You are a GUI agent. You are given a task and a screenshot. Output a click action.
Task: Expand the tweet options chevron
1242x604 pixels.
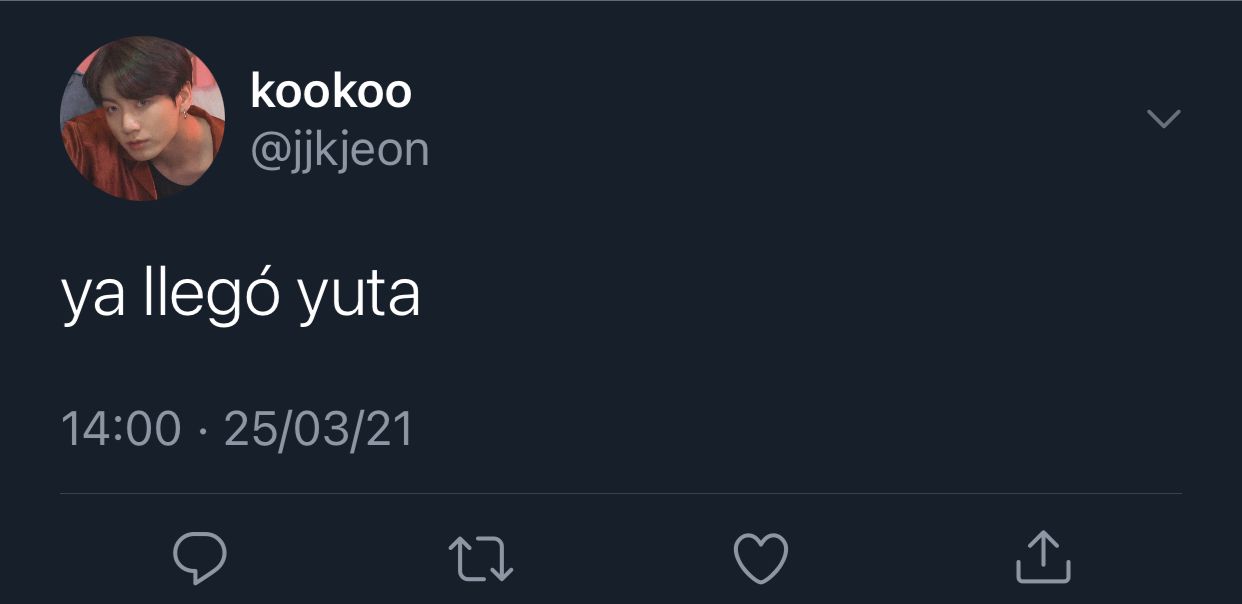point(1163,119)
